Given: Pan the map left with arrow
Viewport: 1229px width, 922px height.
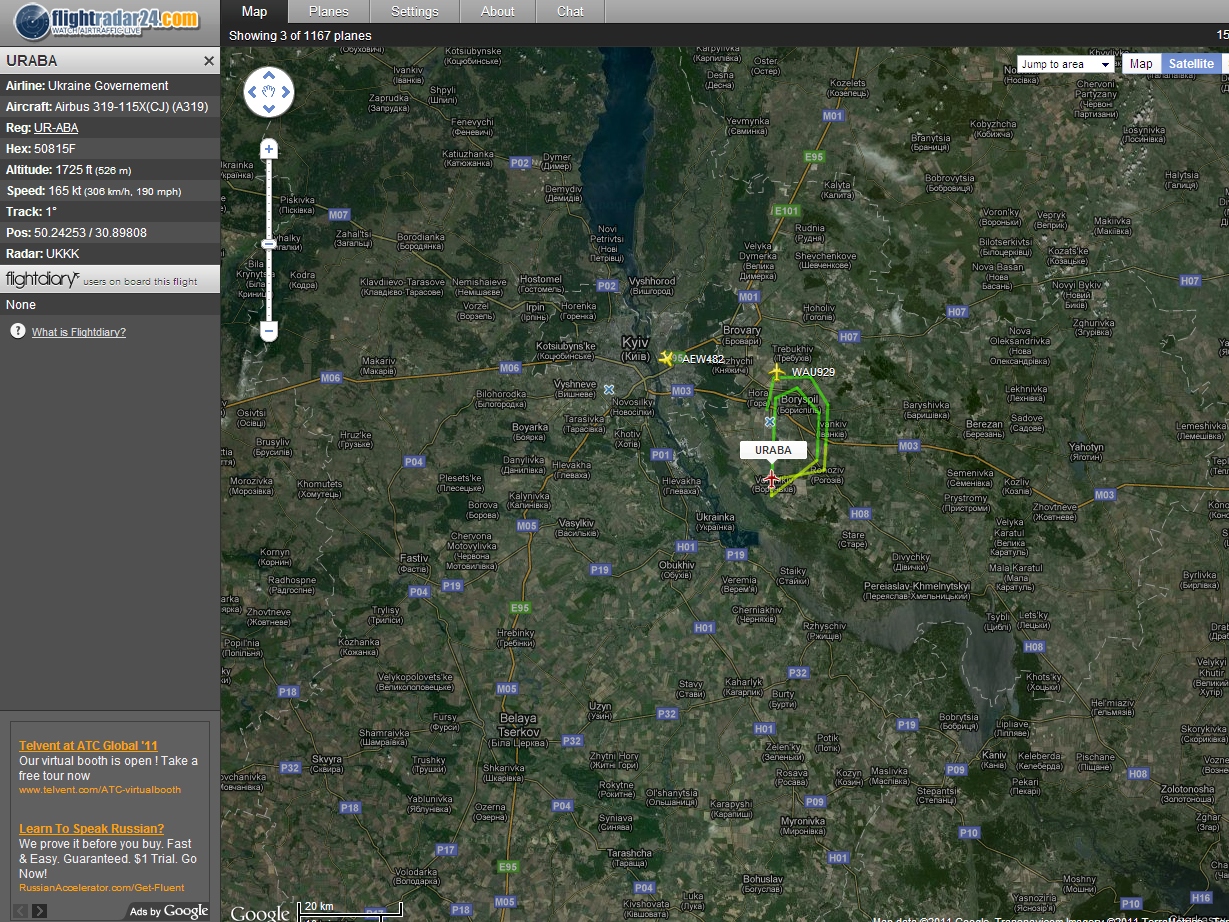Looking at the screenshot, I should click(x=251, y=93).
